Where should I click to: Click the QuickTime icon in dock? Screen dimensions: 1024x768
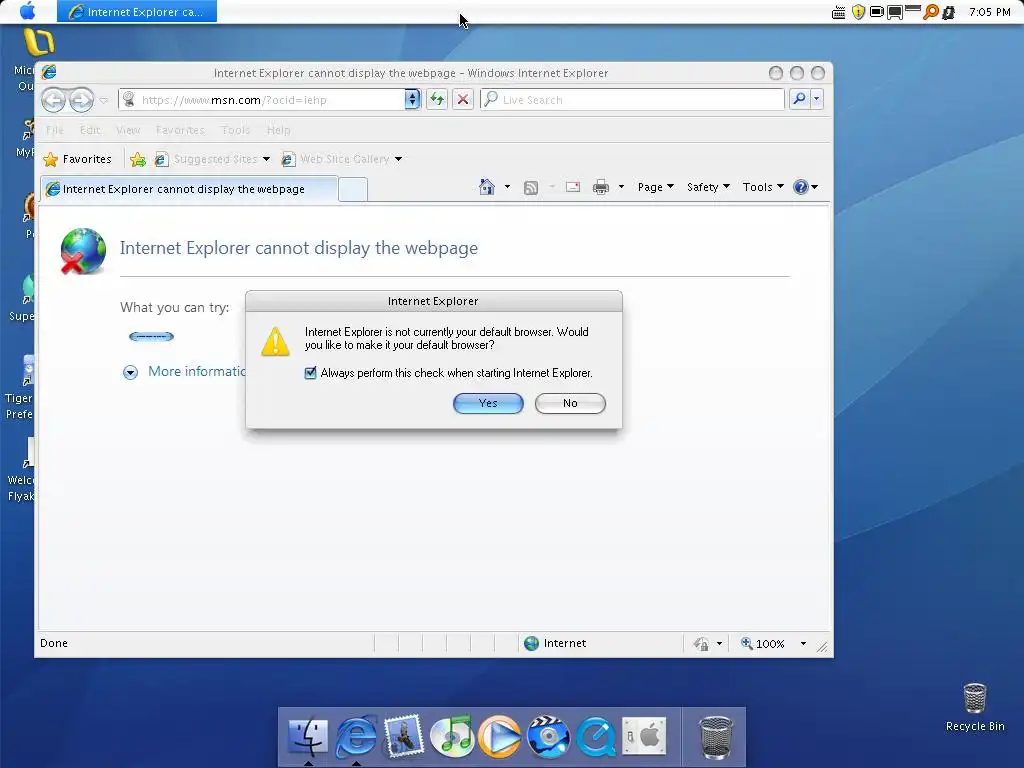pos(596,737)
